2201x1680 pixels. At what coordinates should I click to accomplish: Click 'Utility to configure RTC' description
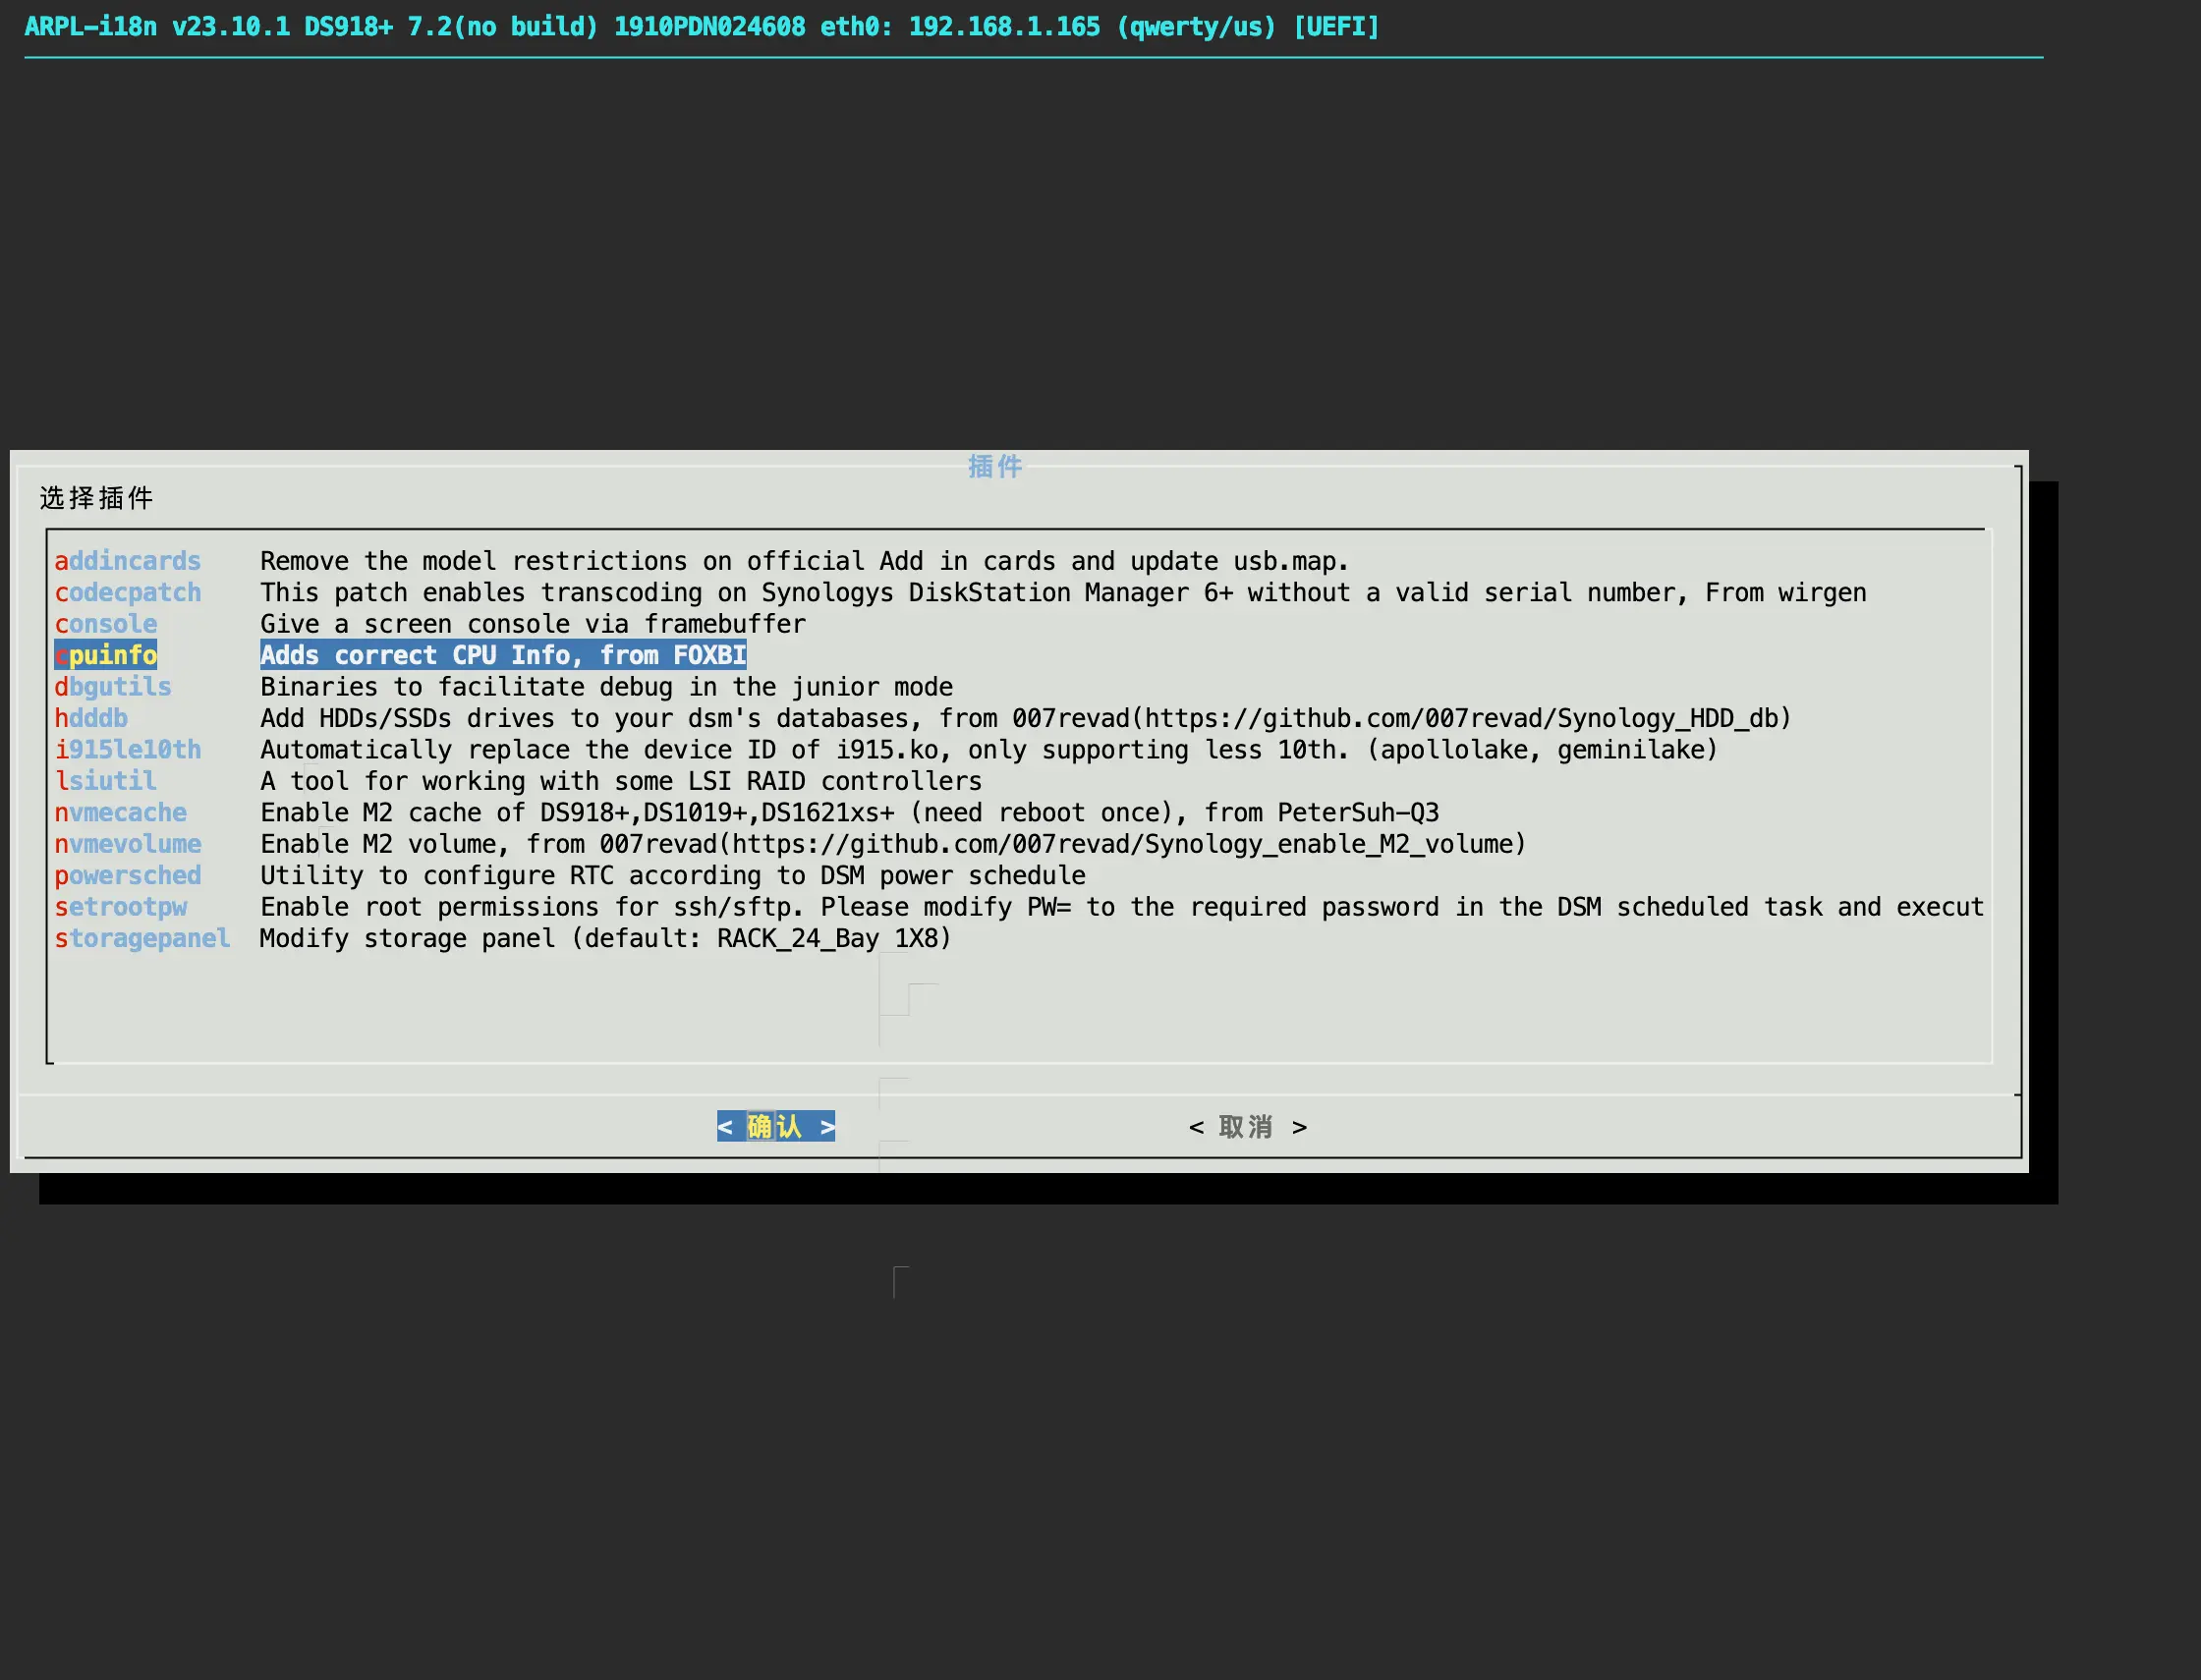click(672, 875)
